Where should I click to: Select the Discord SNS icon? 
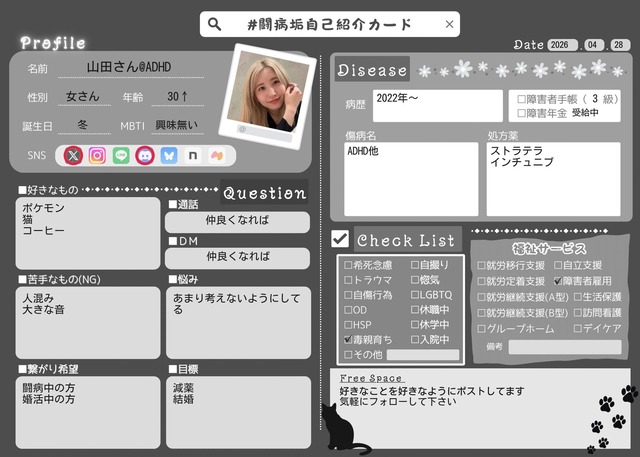click(x=145, y=155)
